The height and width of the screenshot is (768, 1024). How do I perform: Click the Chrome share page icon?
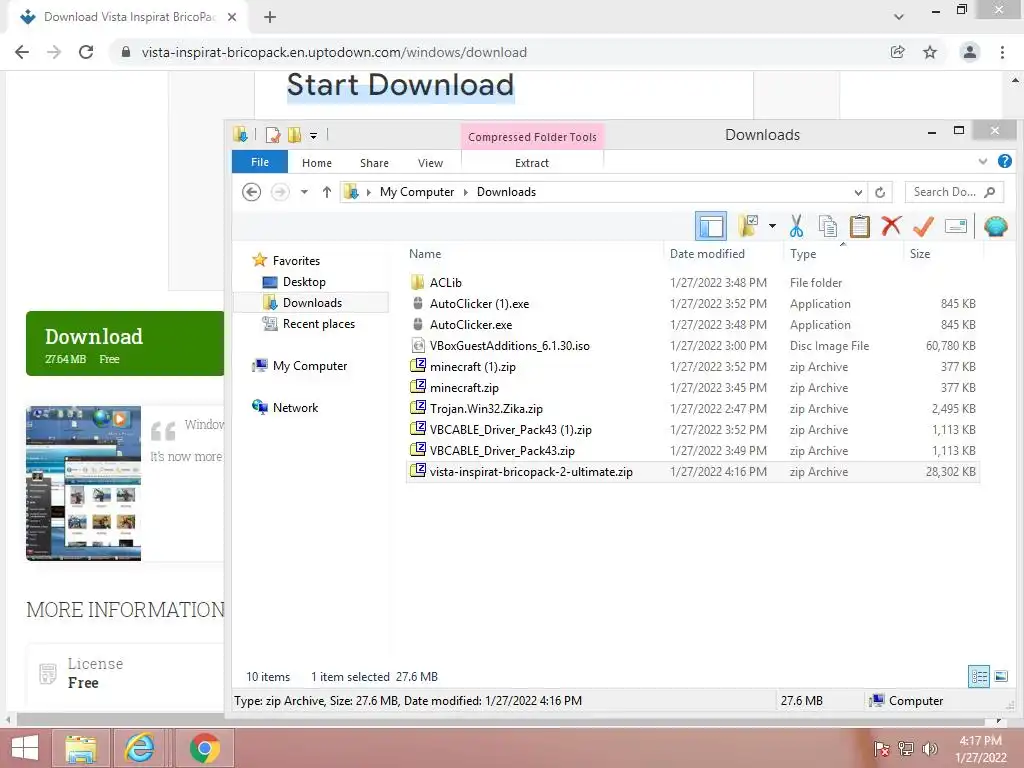tap(898, 52)
